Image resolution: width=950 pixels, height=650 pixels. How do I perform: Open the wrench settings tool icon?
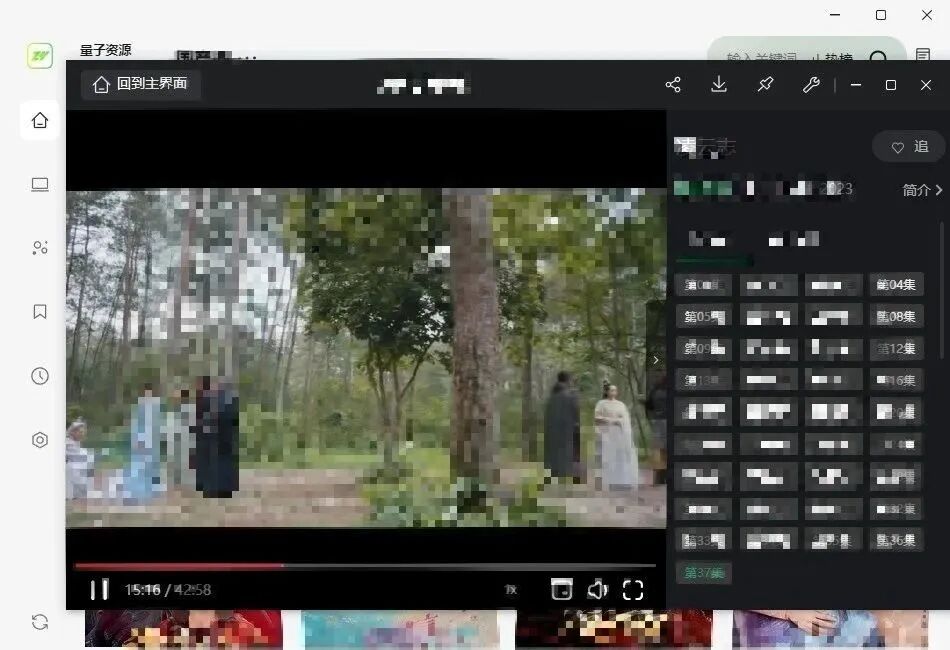click(x=811, y=84)
